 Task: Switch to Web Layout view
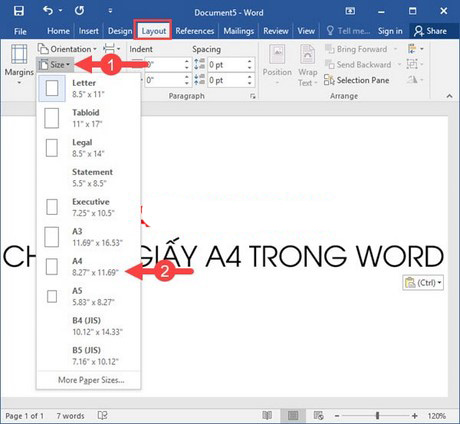click(318, 415)
